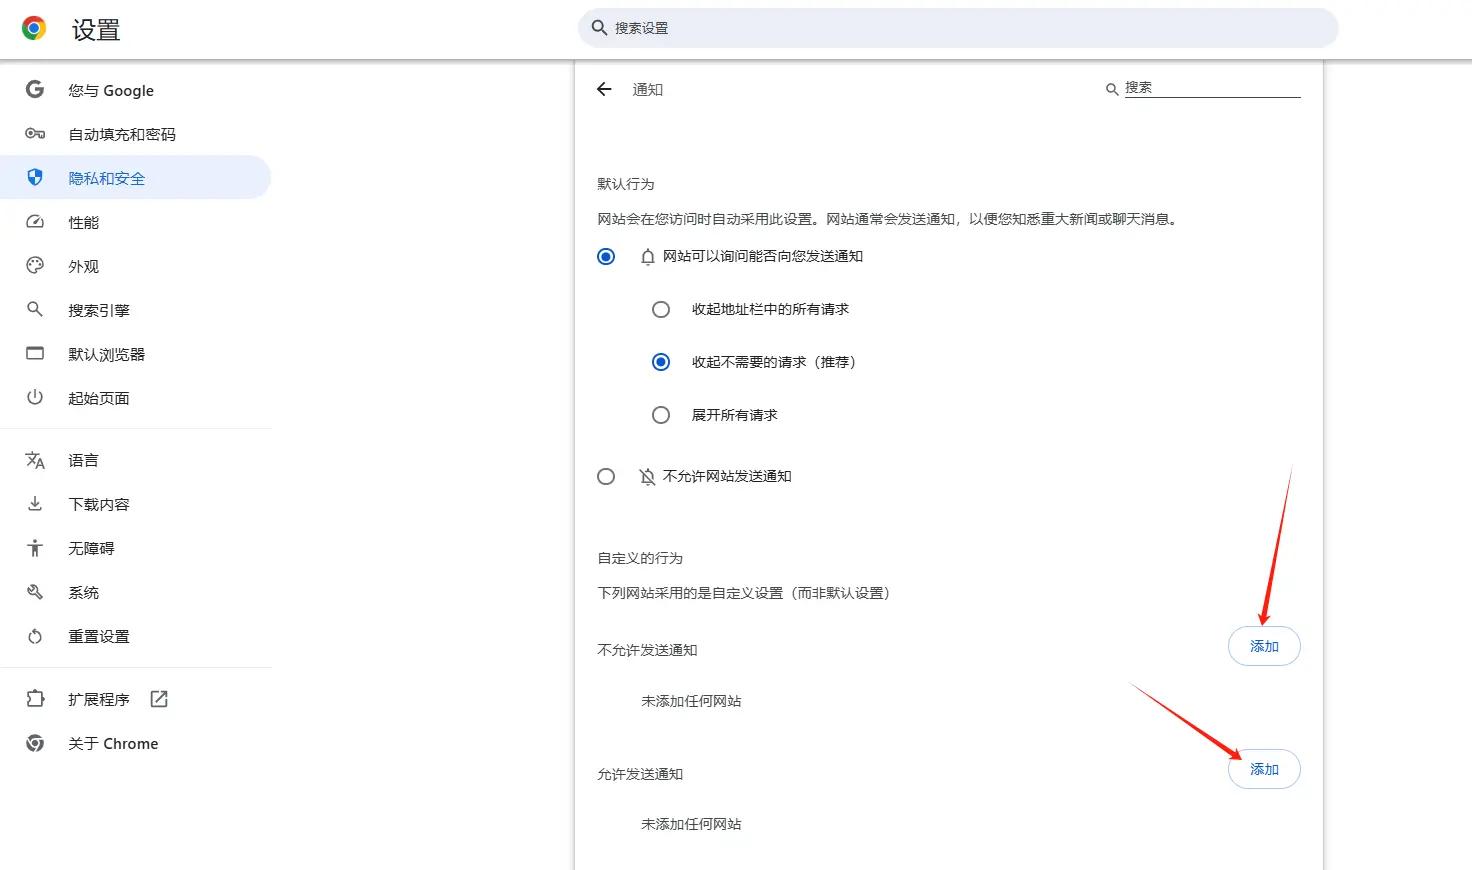Click the power icon beside 起始页面
1472x870 pixels.
(35, 398)
